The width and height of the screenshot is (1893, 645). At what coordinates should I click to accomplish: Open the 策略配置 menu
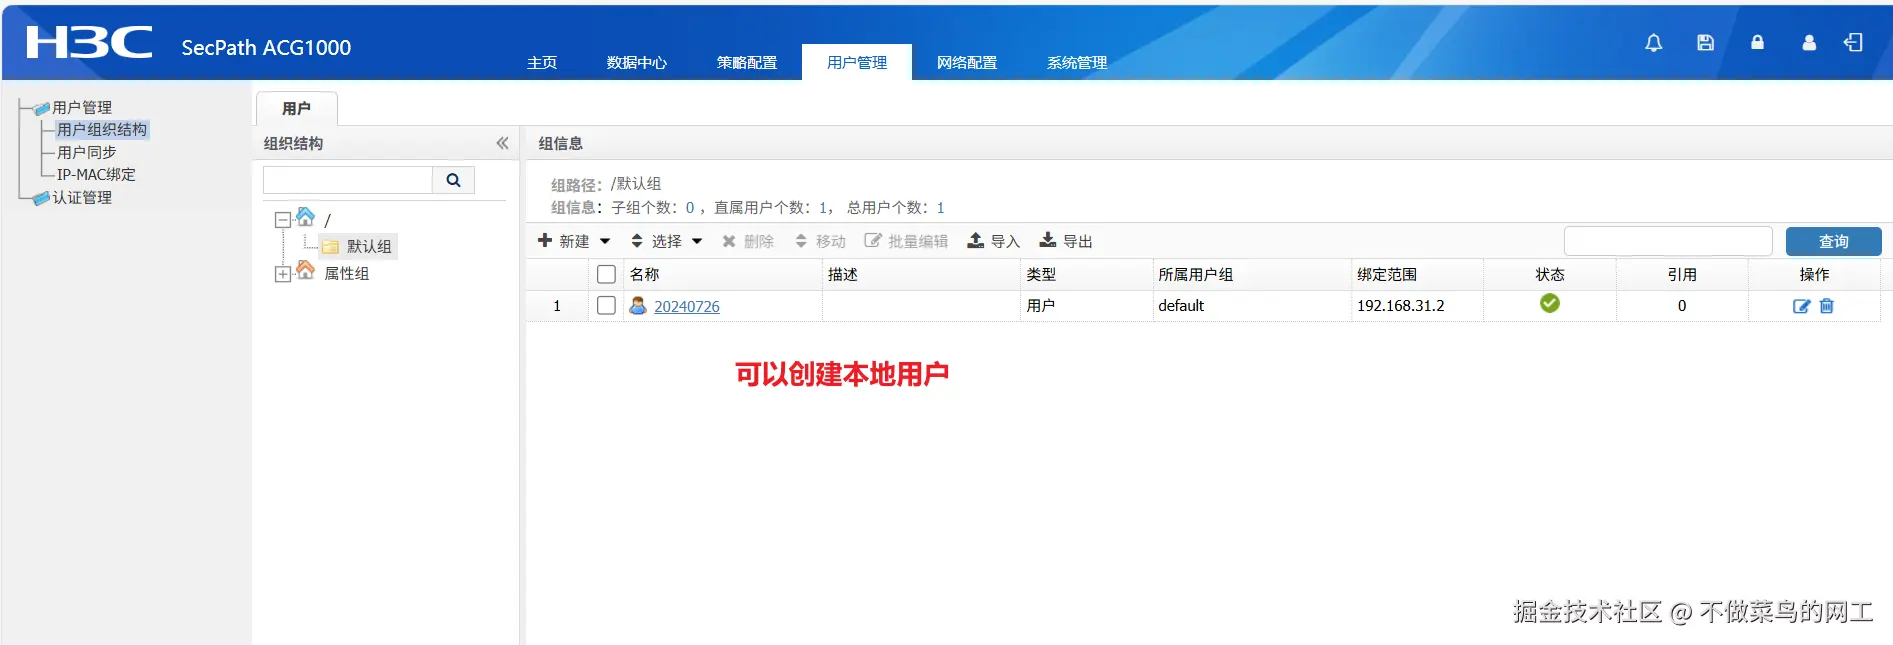747,62
